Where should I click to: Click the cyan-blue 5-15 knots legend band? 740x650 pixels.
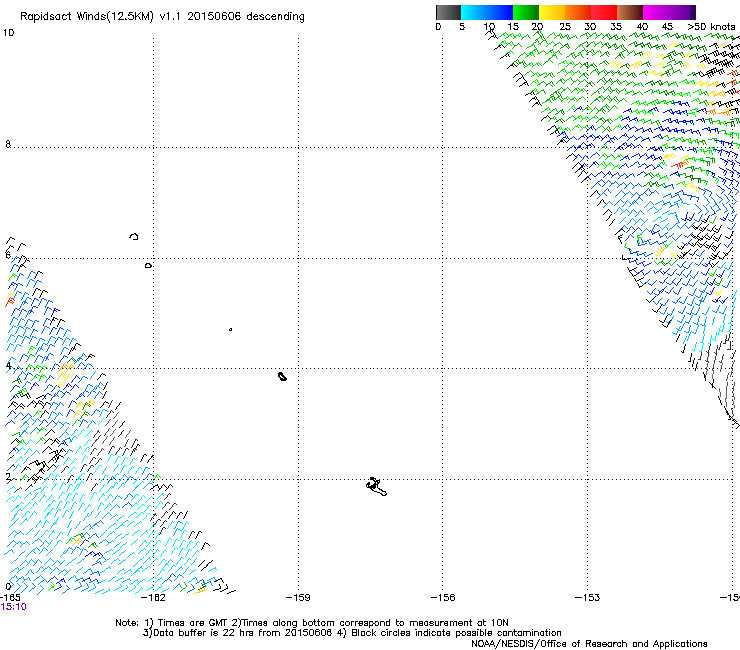pyautogui.click(x=487, y=12)
